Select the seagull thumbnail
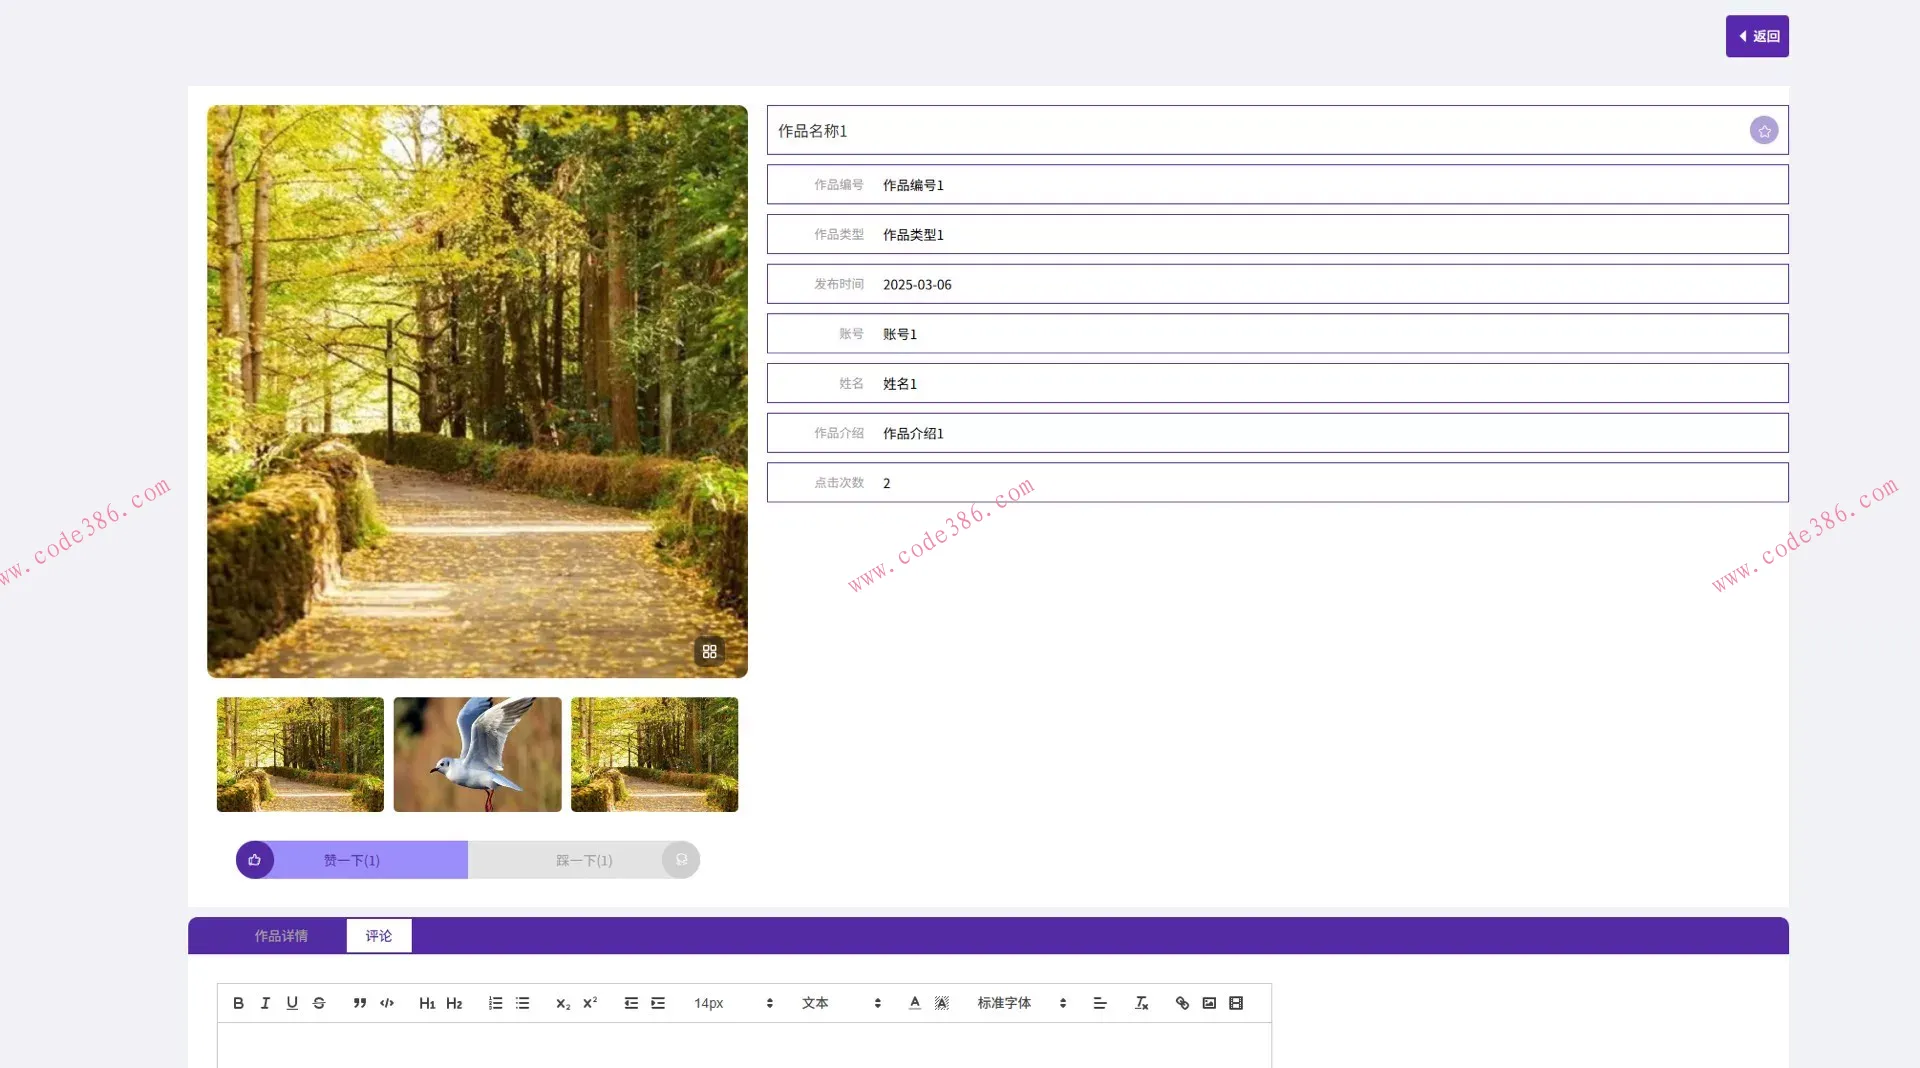Image resolution: width=1920 pixels, height=1068 pixels. (477, 754)
